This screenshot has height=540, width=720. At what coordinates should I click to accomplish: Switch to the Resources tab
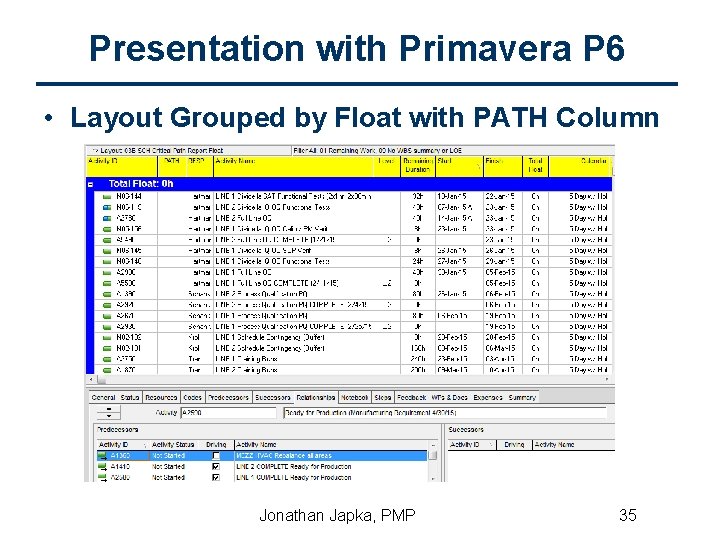pyautogui.click(x=161, y=398)
